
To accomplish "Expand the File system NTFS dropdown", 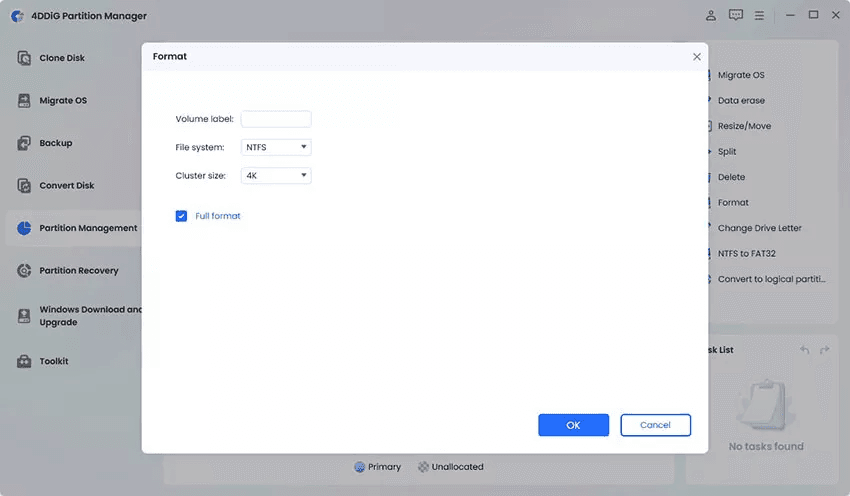I will (x=276, y=147).
